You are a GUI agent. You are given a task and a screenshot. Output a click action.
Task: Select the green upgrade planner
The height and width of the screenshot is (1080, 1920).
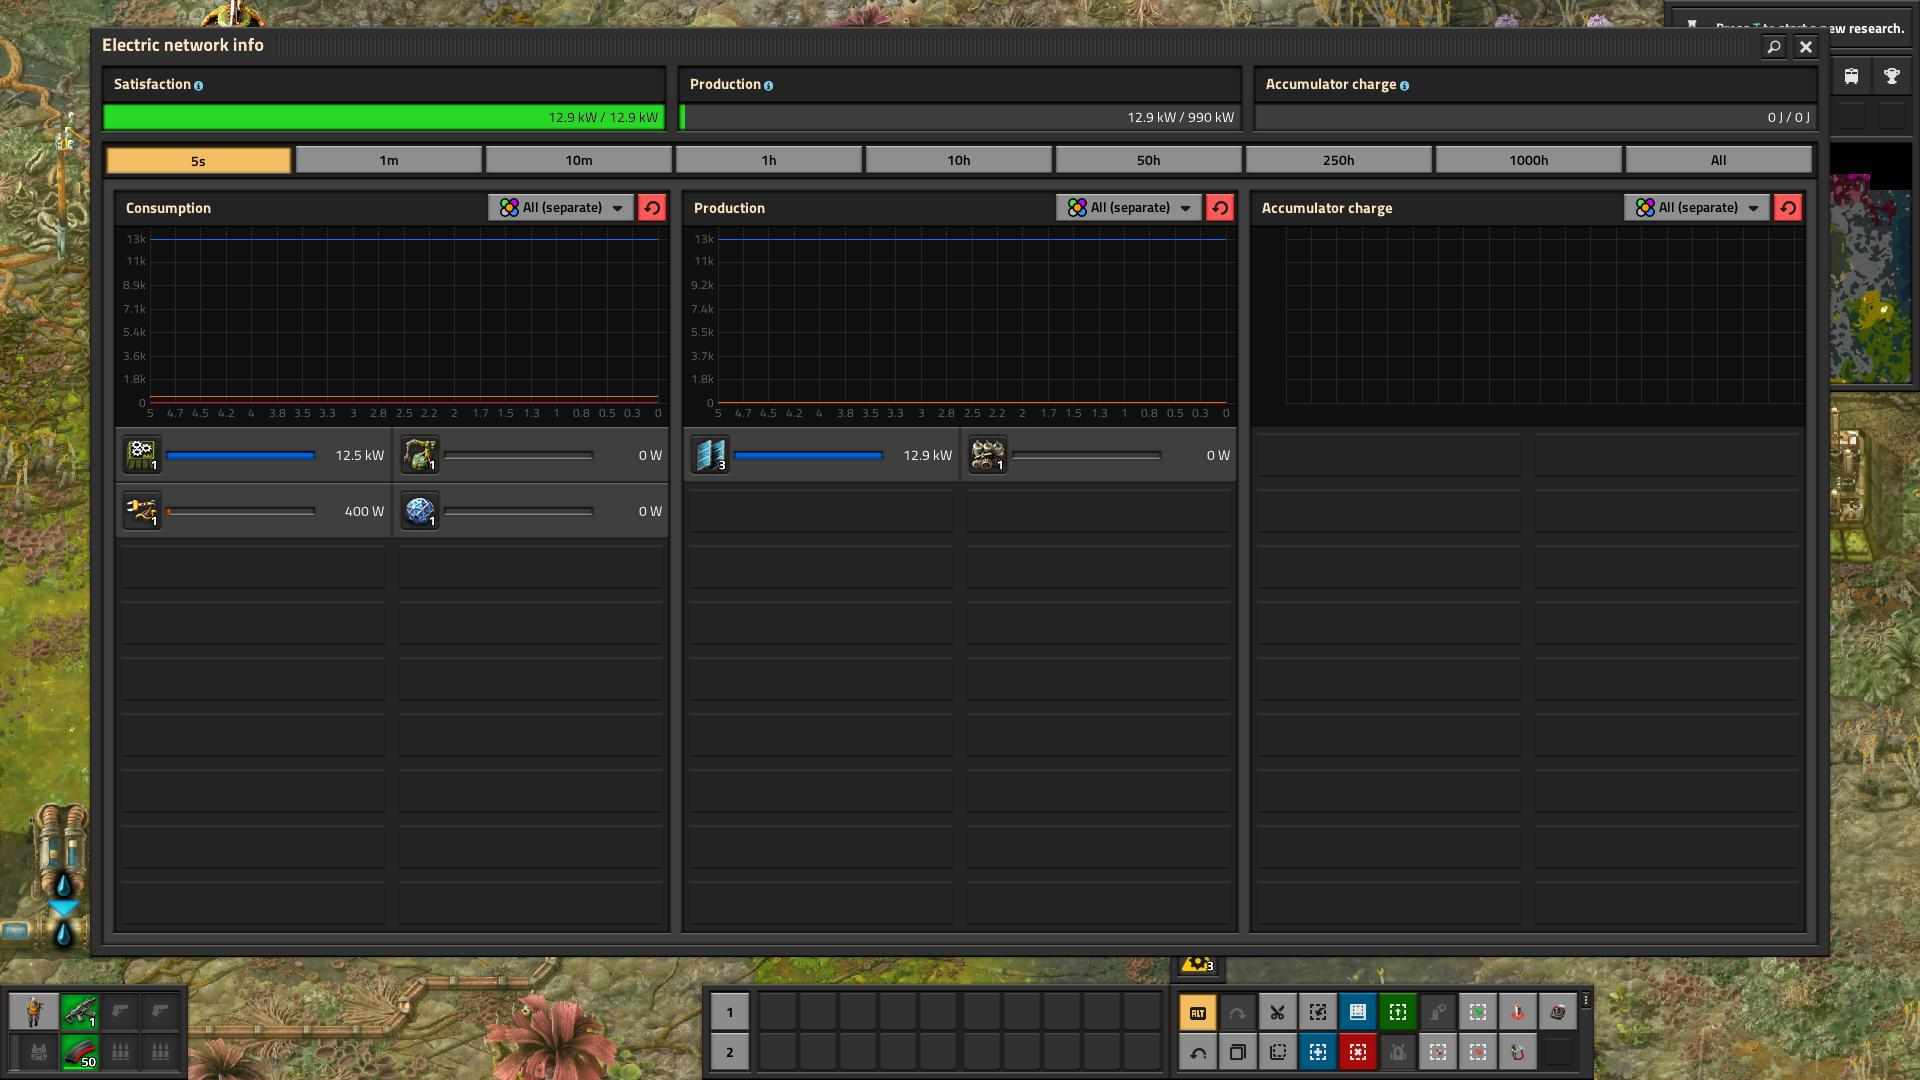pyautogui.click(x=1397, y=1012)
